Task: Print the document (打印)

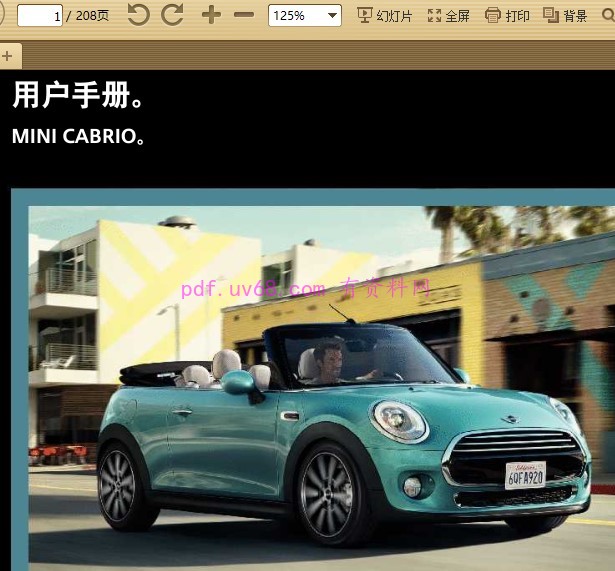Action: (507, 16)
